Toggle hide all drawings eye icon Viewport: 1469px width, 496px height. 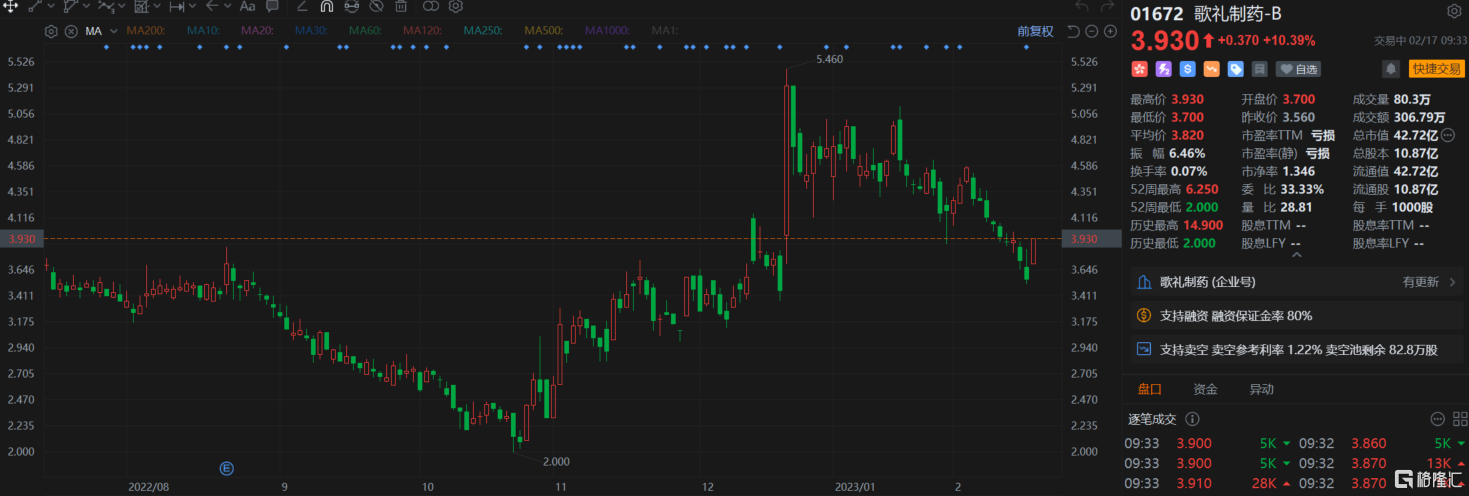[x=376, y=6]
